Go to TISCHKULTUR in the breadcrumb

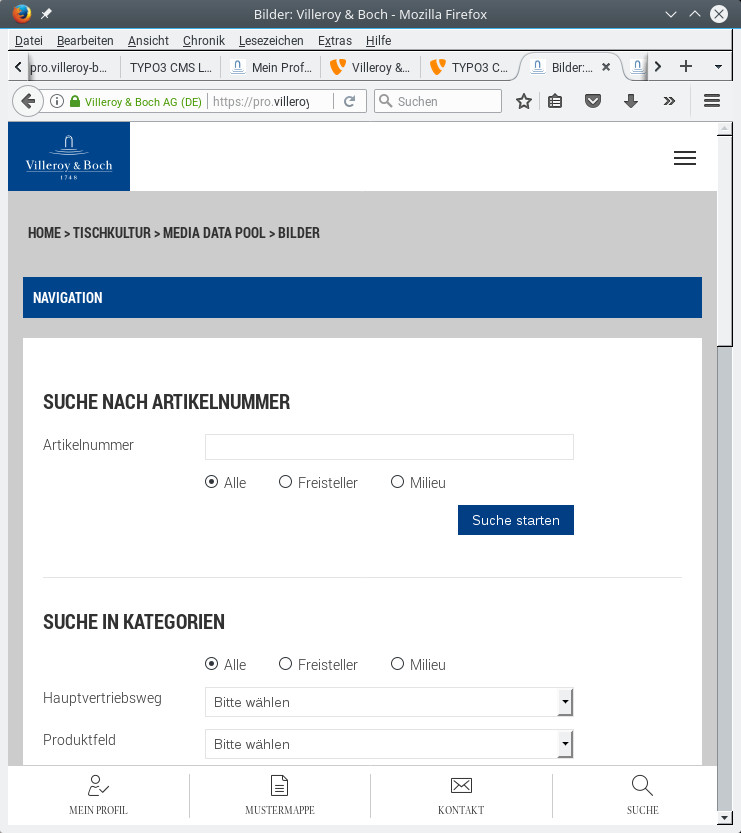point(112,233)
